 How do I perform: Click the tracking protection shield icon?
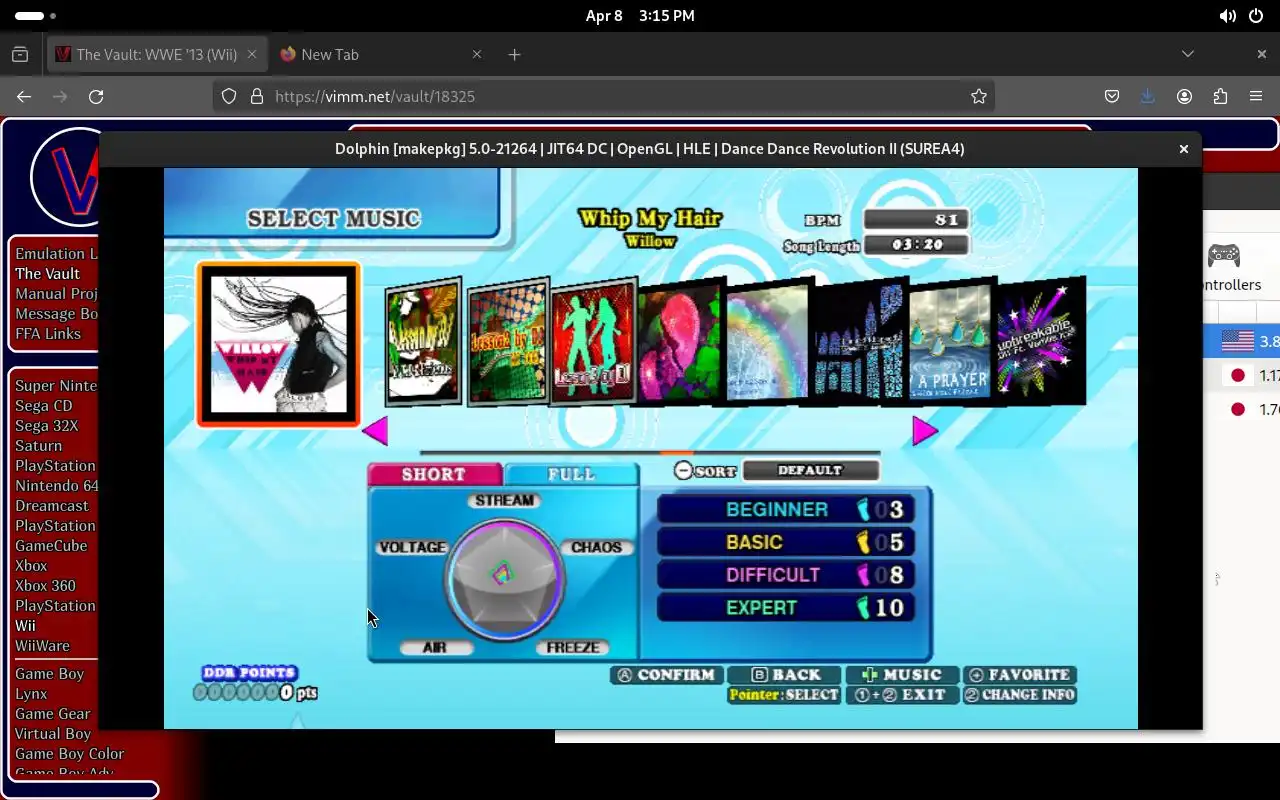[x=229, y=96]
